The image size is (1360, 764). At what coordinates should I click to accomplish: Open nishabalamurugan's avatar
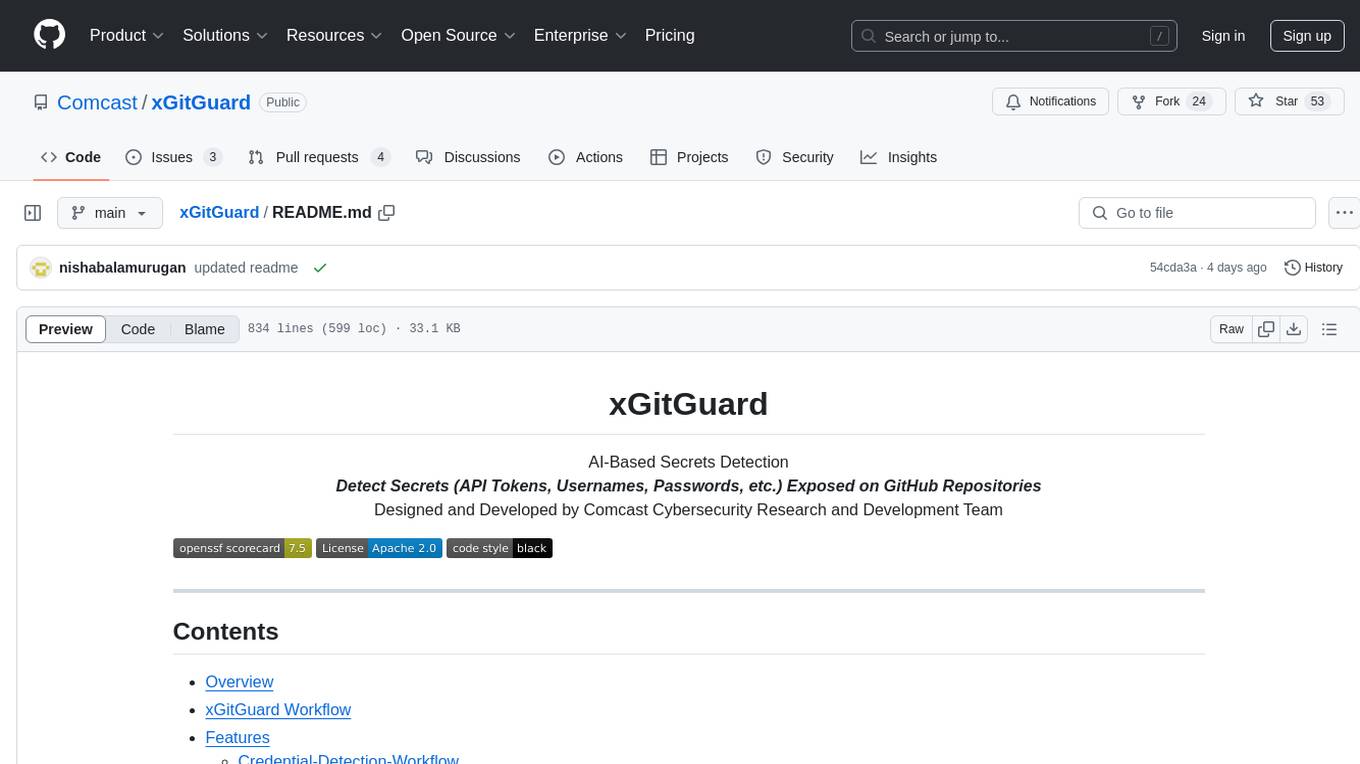pyautogui.click(x=41, y=268)
